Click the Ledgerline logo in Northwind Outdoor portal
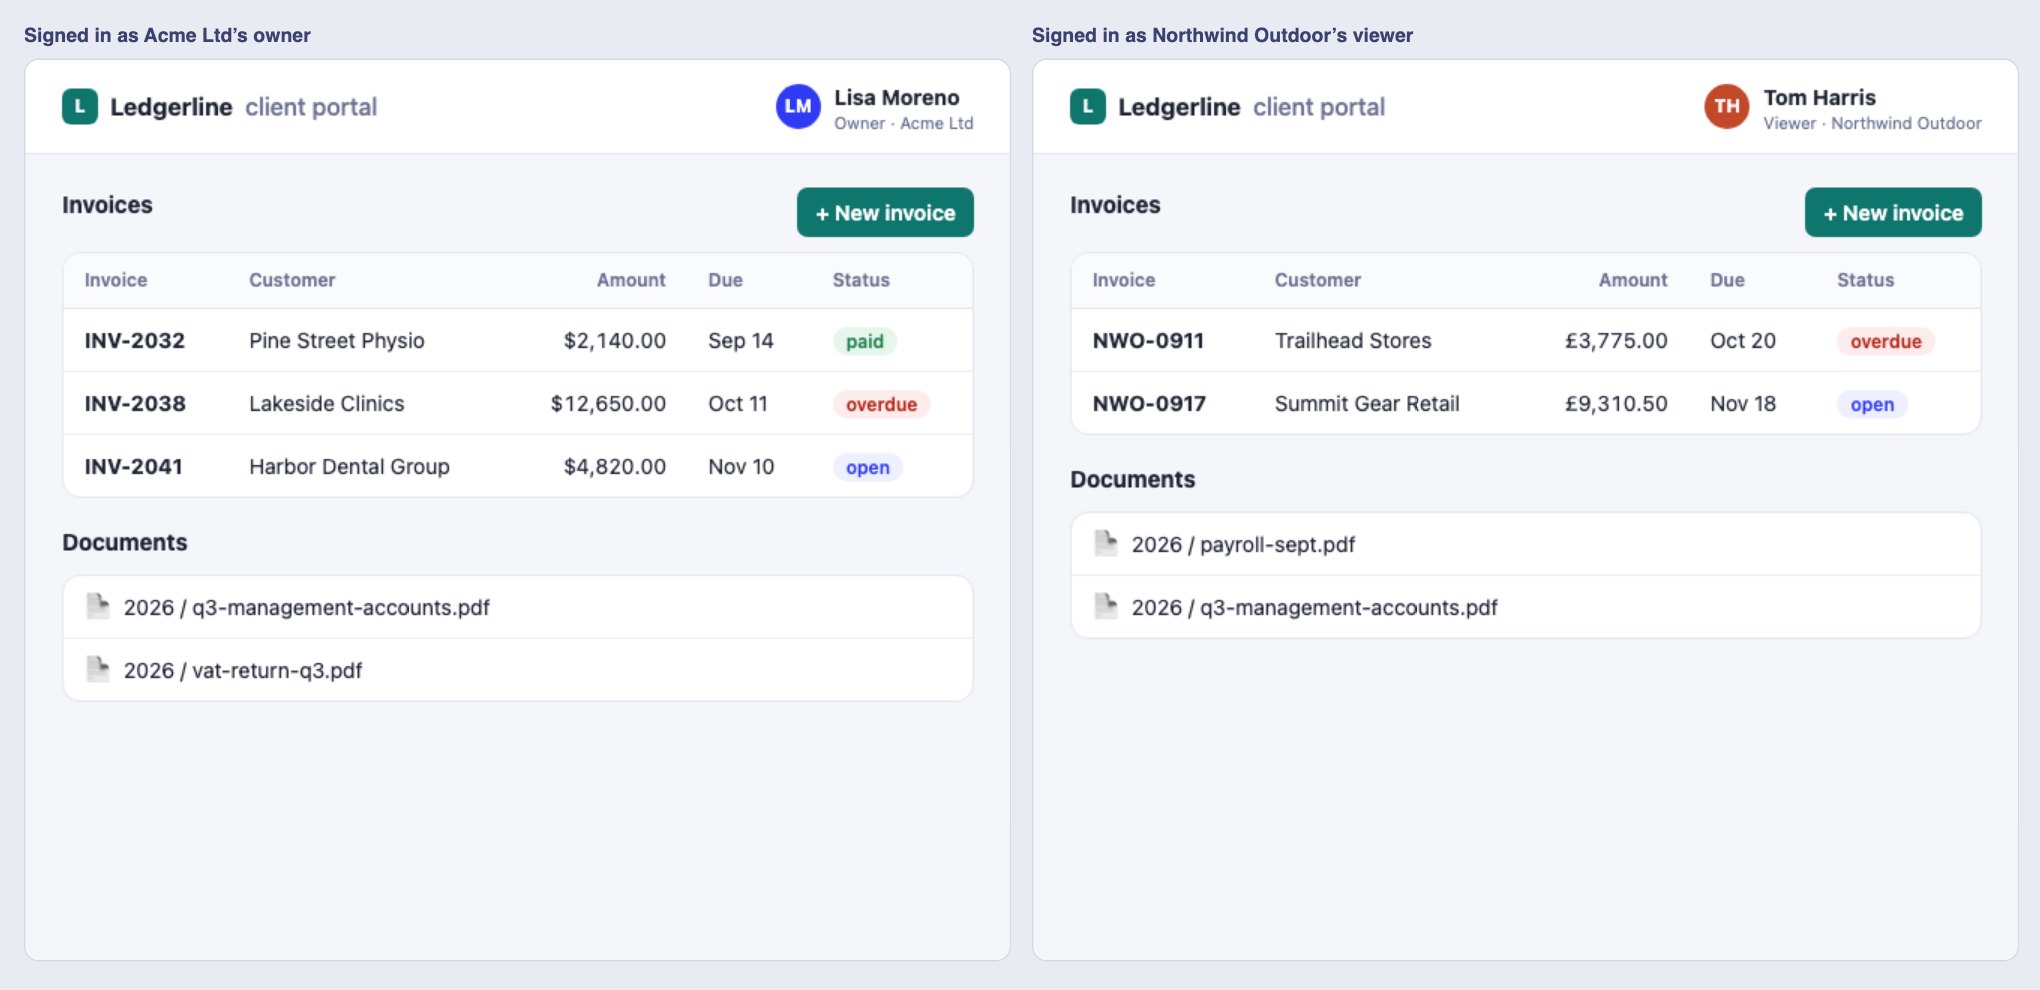 click(1088, 106)
